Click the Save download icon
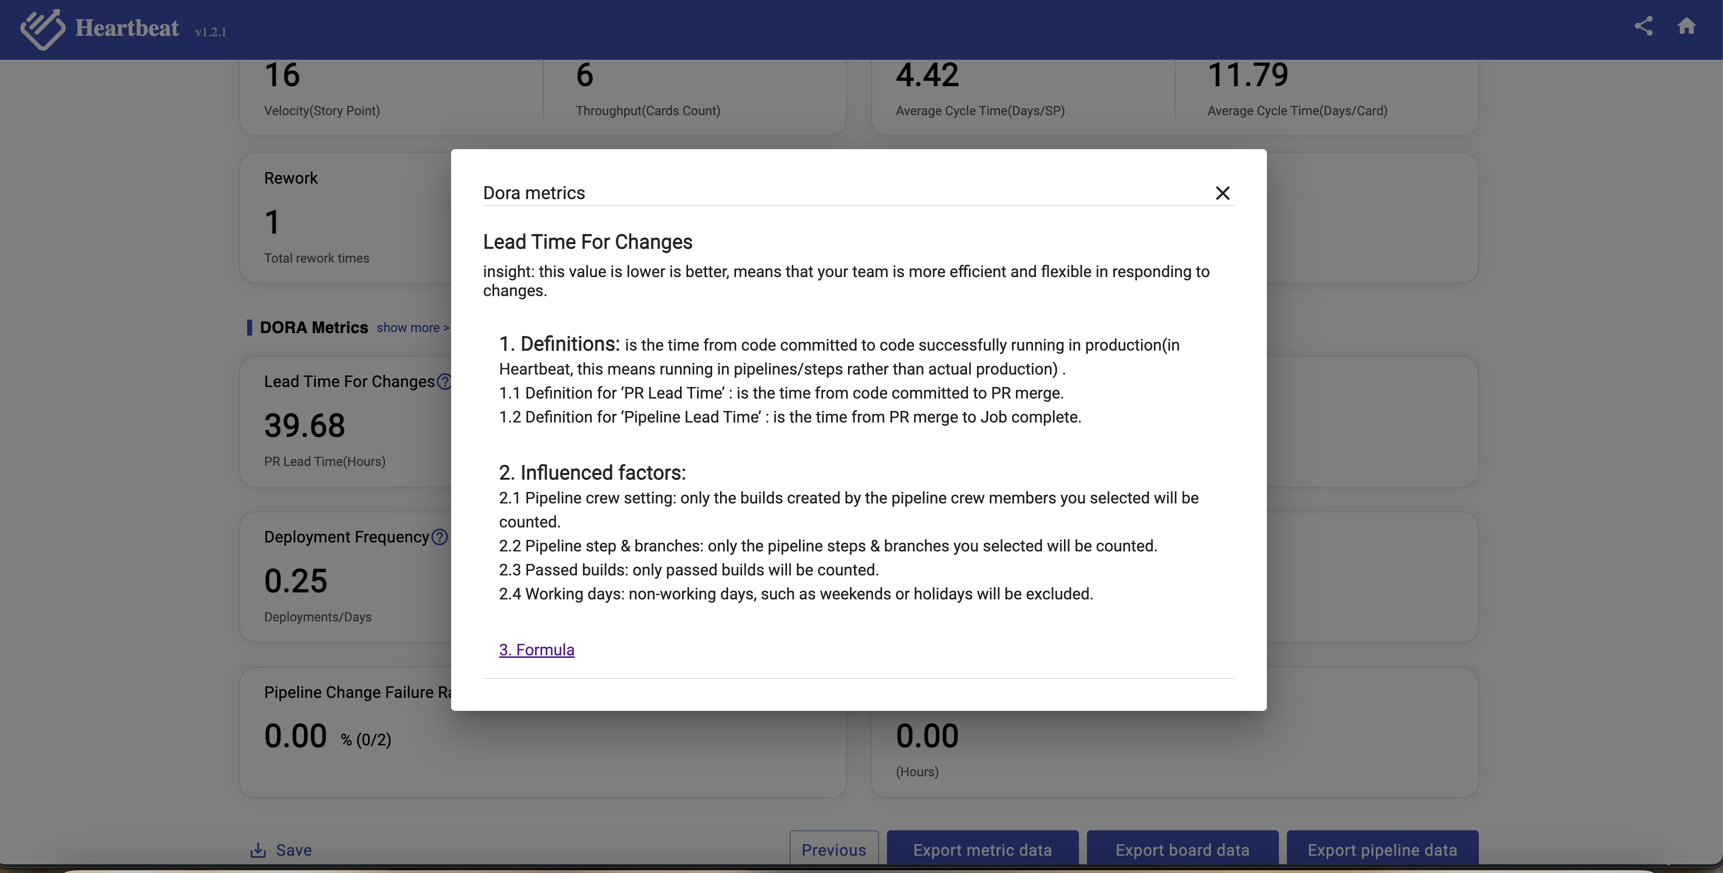 tap(258, 850)
